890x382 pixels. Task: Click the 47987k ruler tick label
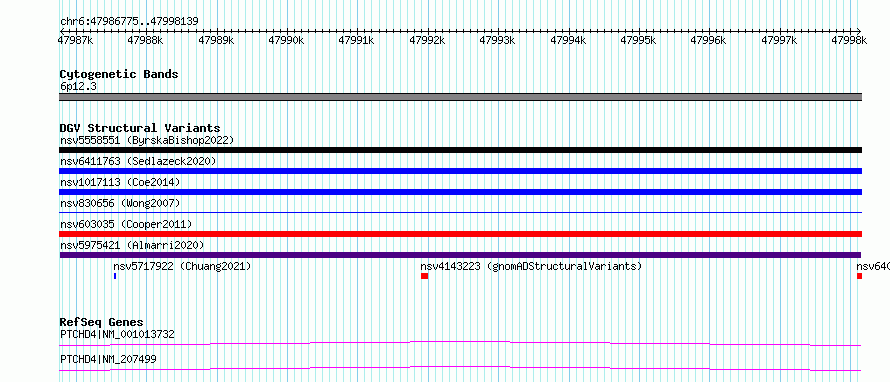[x=76, y=40]
